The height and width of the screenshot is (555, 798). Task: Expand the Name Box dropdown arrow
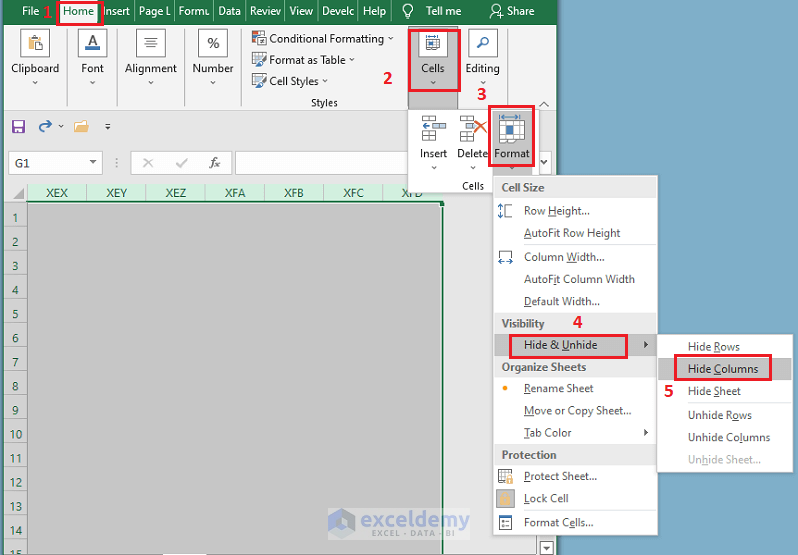pos(93,162)
